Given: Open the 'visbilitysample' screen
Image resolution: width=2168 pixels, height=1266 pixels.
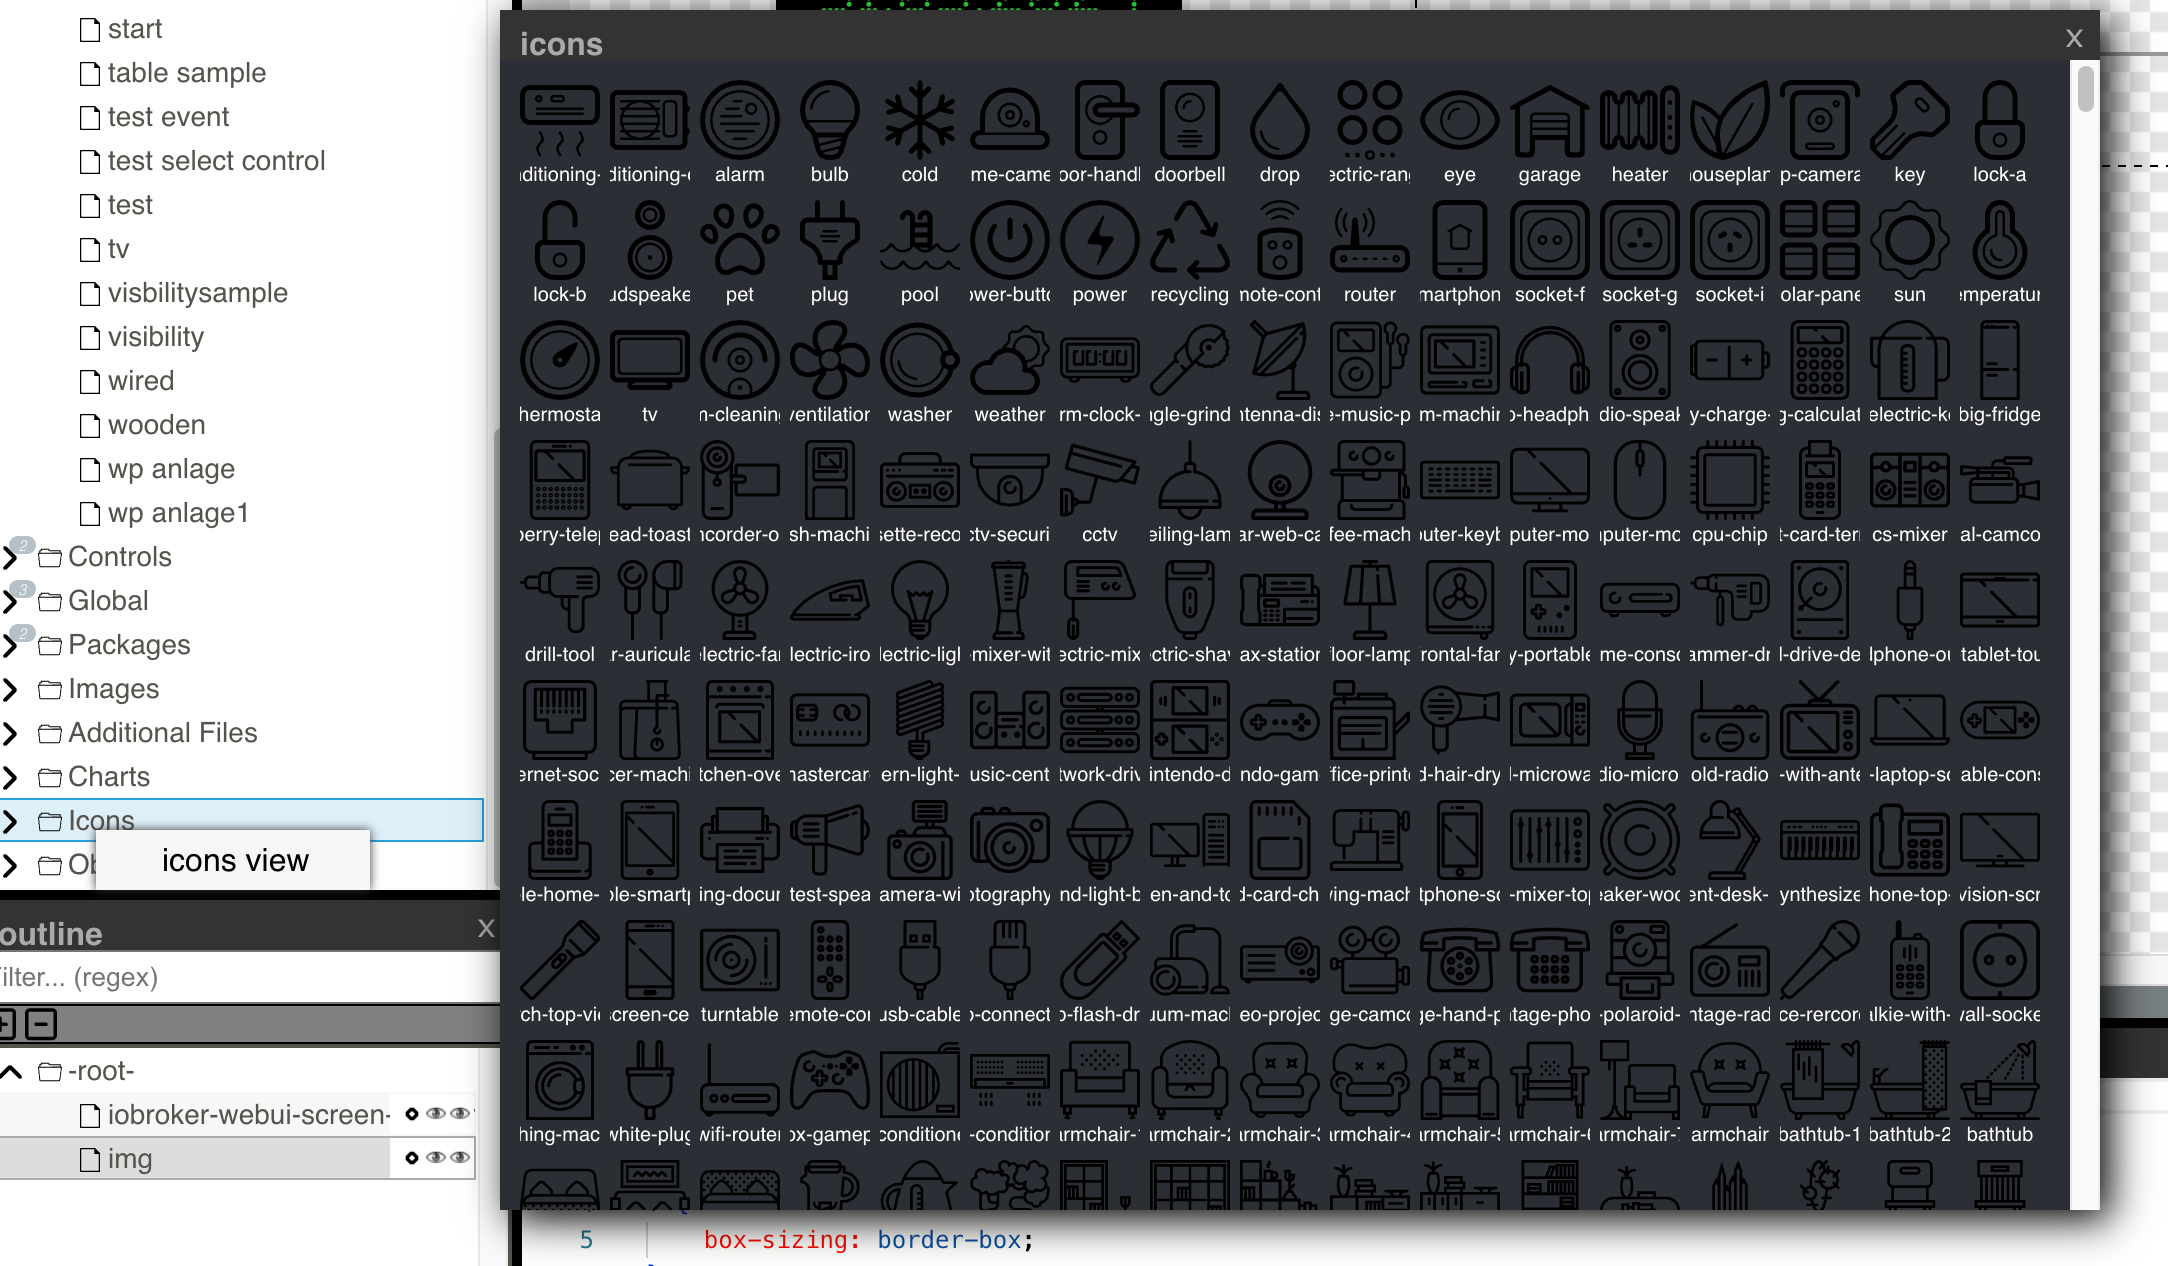Looking at the screenshot, I should click(197, 293).
